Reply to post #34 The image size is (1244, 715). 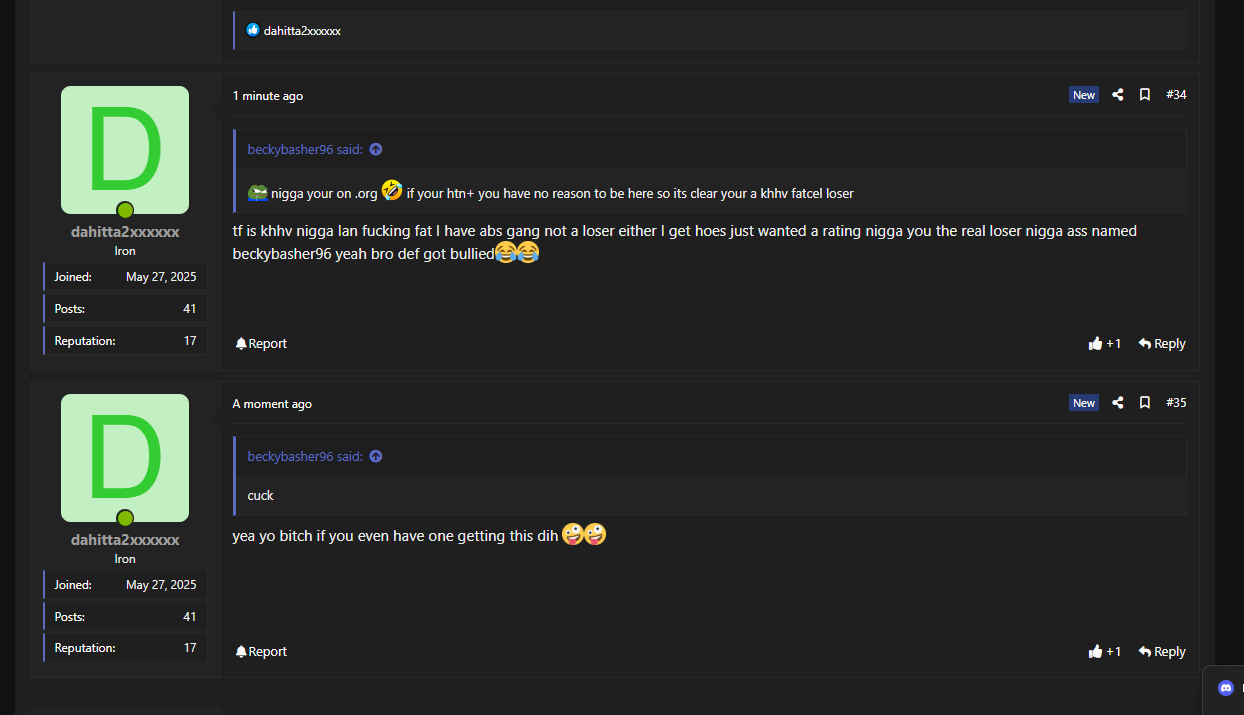pos(1161,343)
